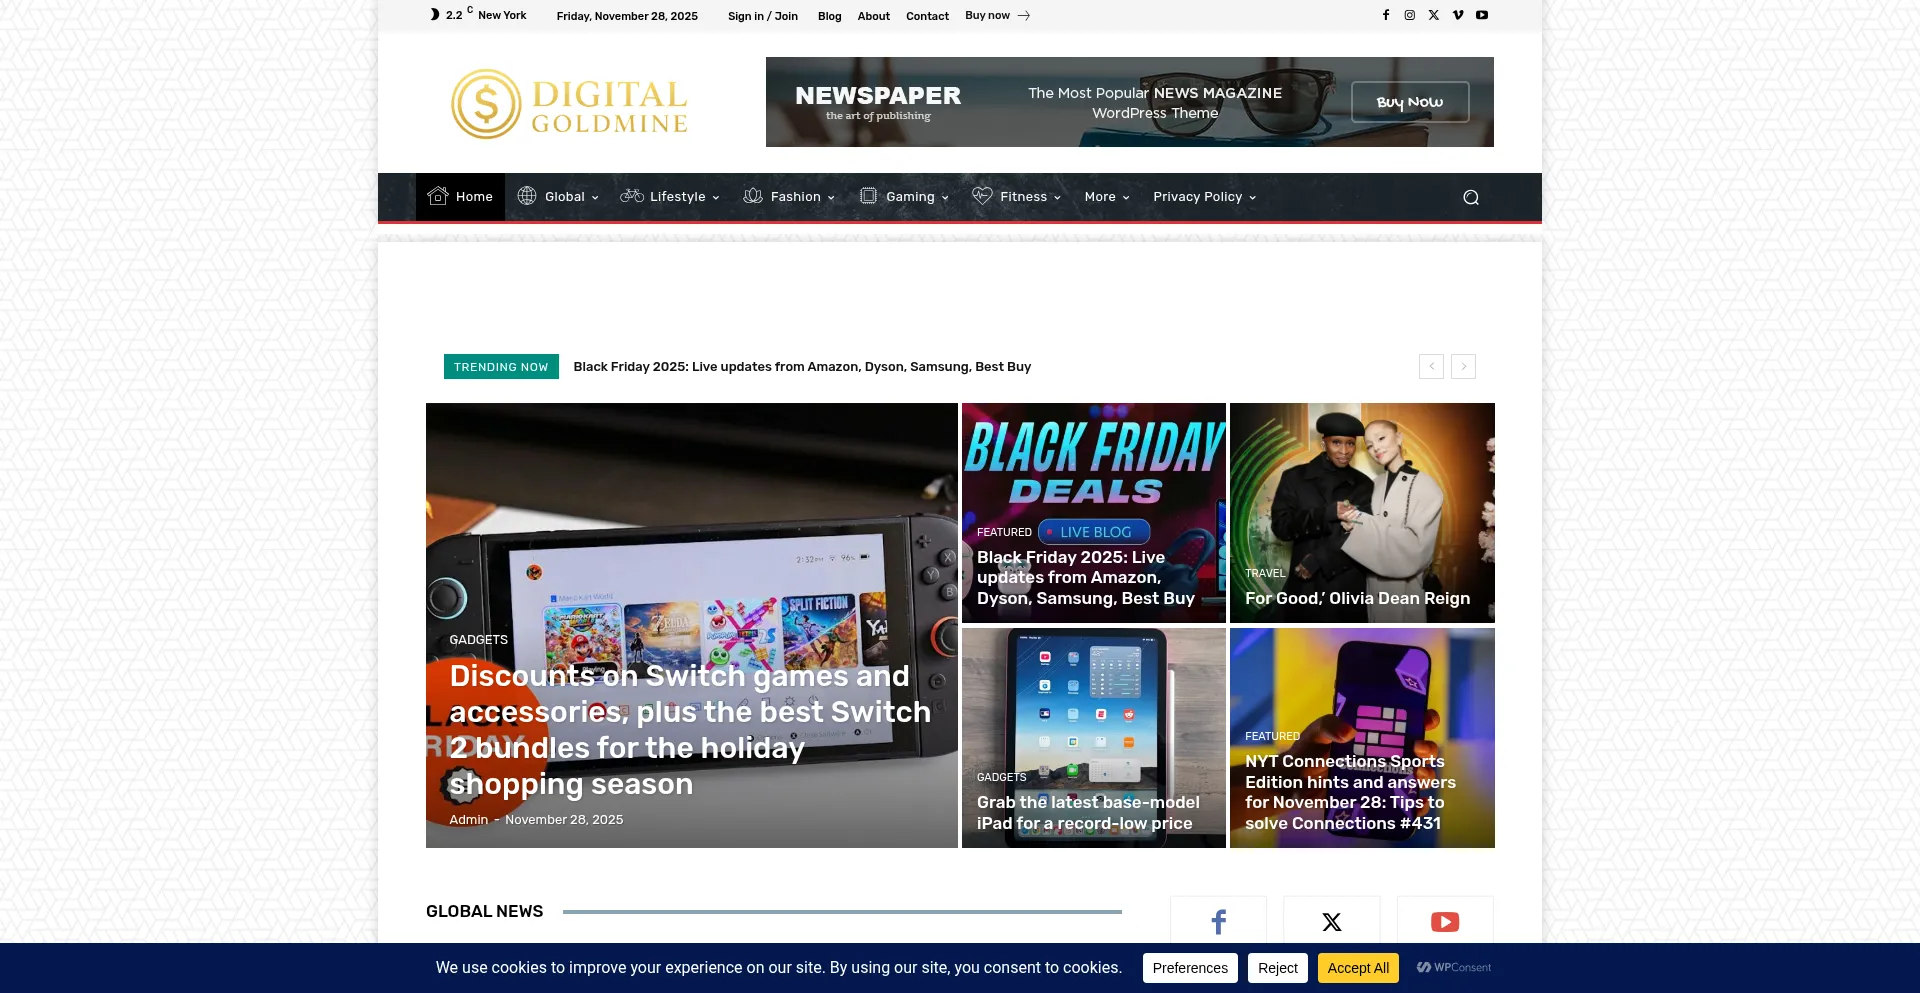
Task: Expand the Gaming menu dropdown
Action: coord(905,197)
